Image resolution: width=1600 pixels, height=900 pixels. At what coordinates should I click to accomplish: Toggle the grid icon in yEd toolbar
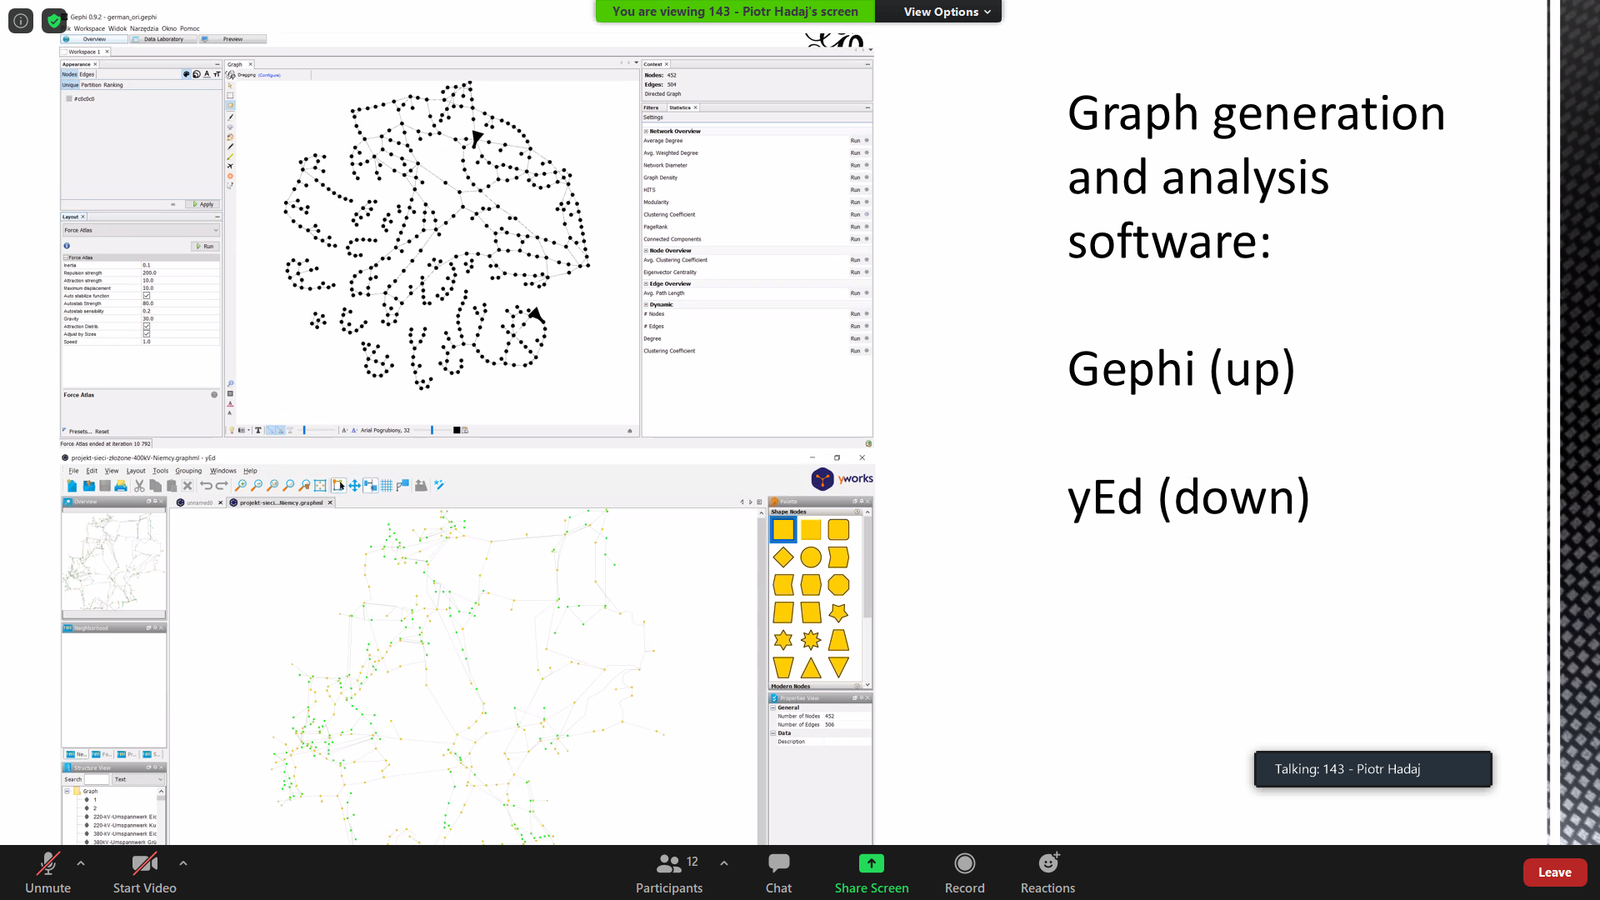(x=386, y=486)
